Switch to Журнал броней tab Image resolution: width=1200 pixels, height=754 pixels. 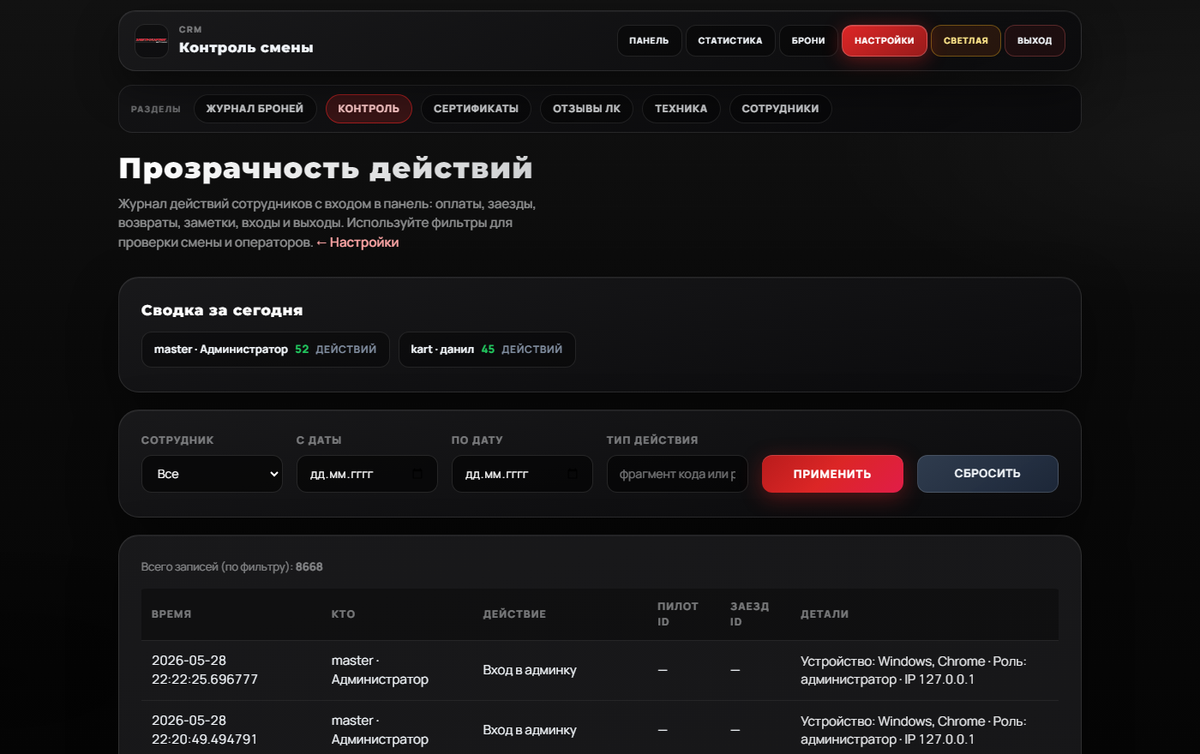[x=255, y=109]
